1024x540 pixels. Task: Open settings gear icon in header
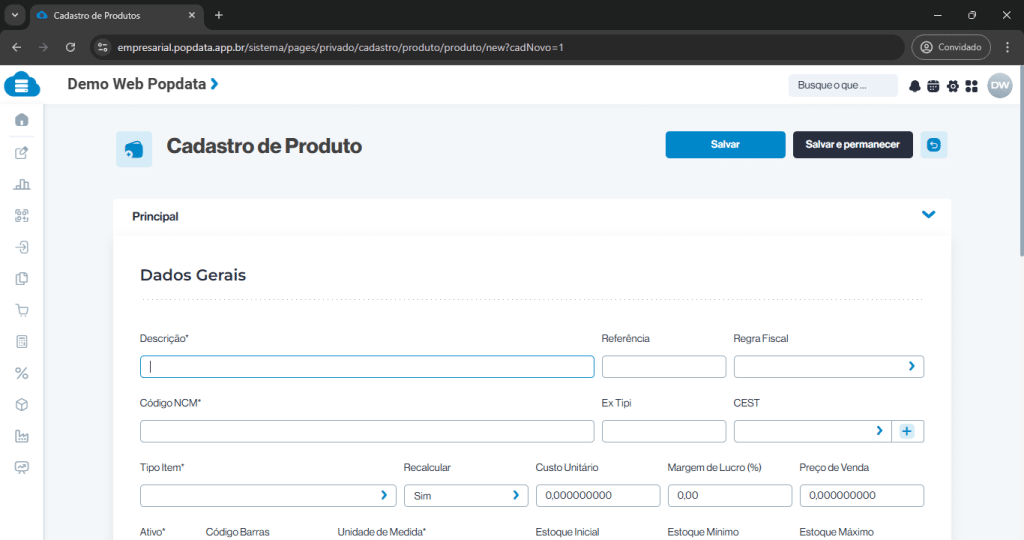pos(952,86)
